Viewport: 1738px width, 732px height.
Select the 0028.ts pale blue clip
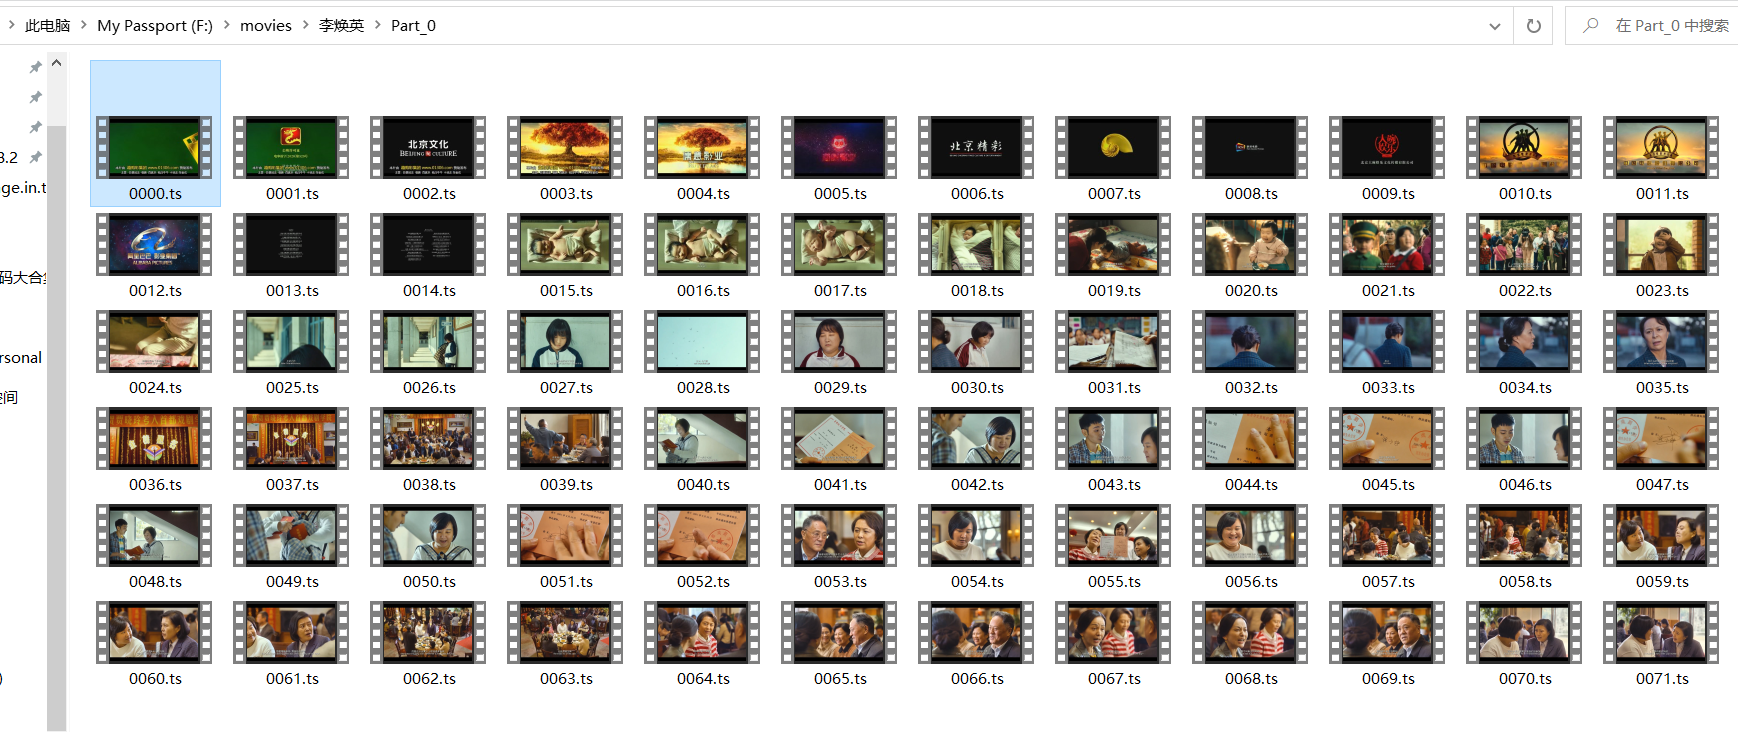coord(703,341)
